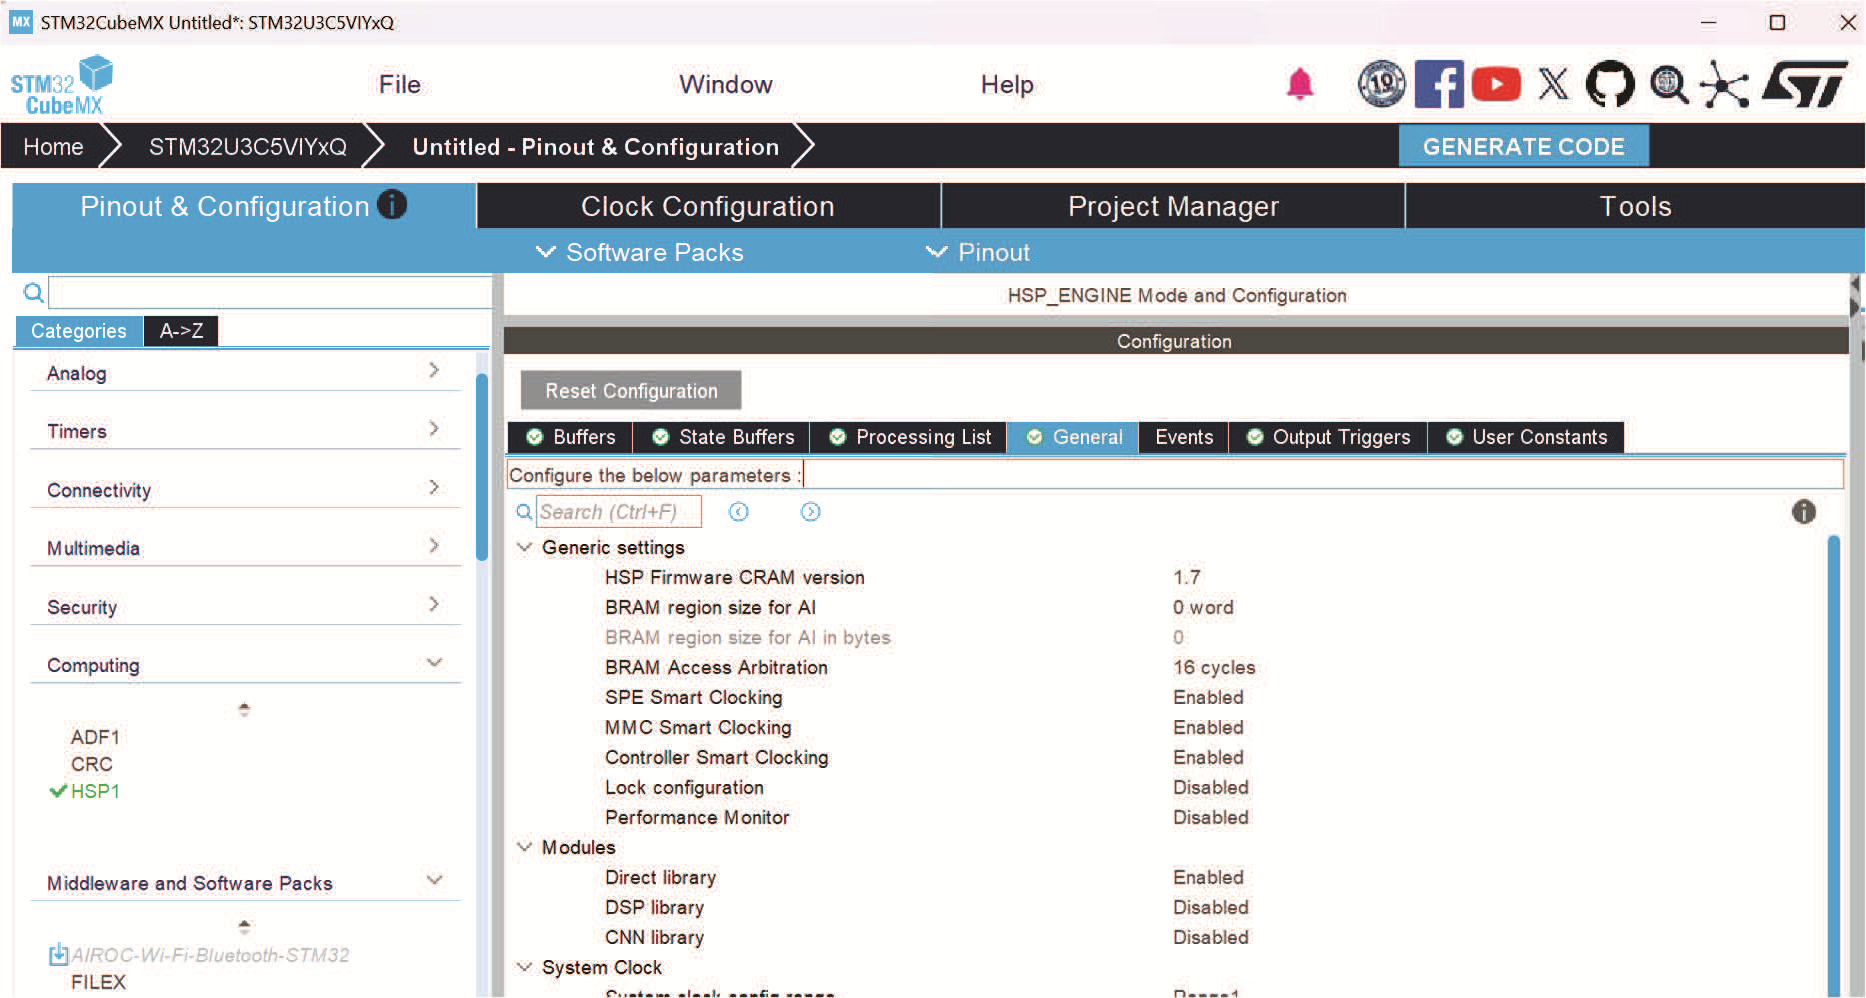Open the Pinout dropdown menu
The width and height of the screenshot is (1866, 998).
point(978,252)
